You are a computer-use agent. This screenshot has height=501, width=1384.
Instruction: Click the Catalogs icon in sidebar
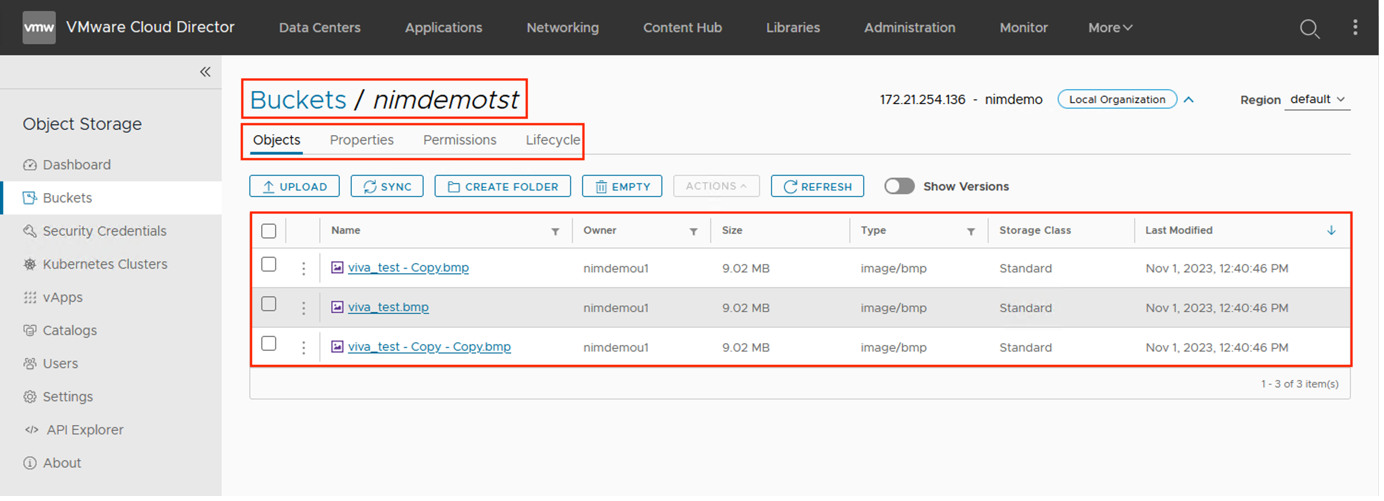coord(30,330)
